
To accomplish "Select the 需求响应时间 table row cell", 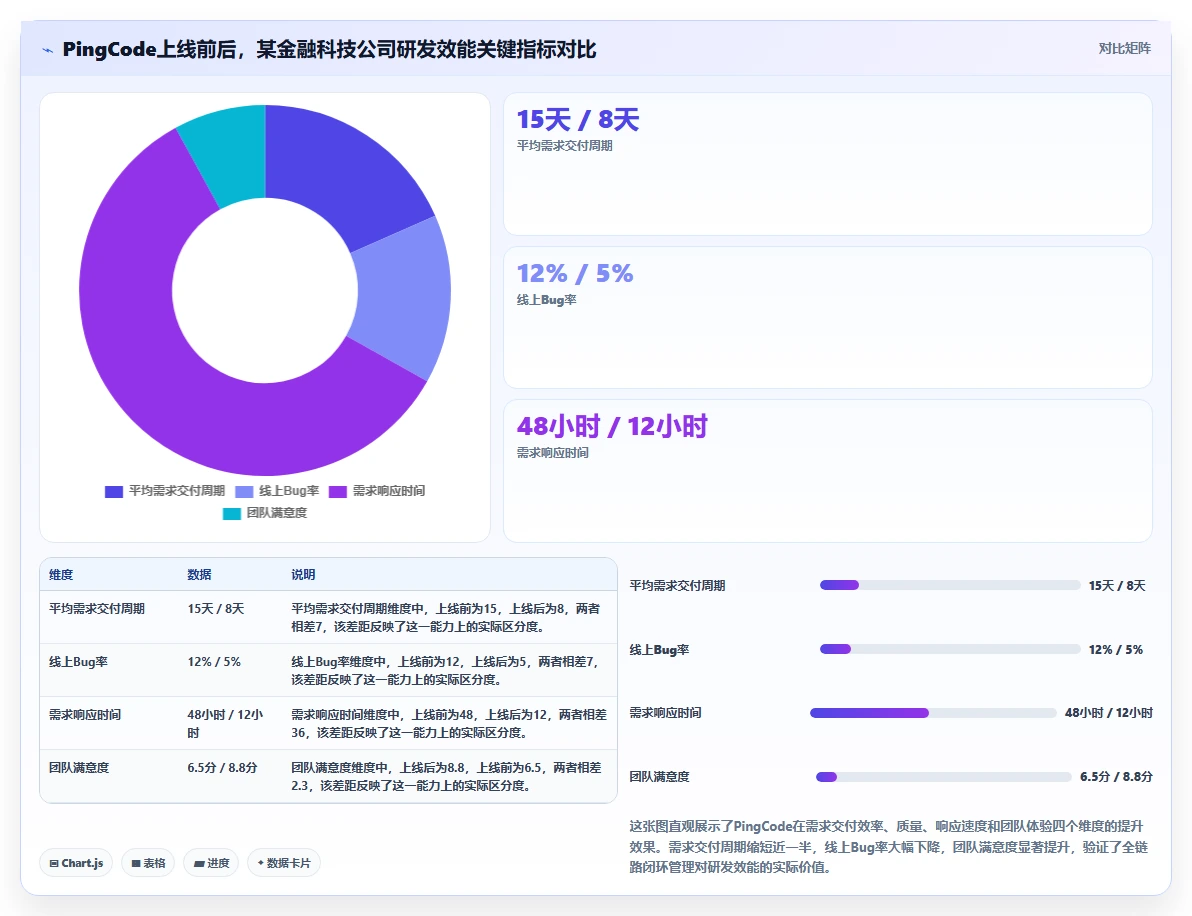I will click(84, 715).
